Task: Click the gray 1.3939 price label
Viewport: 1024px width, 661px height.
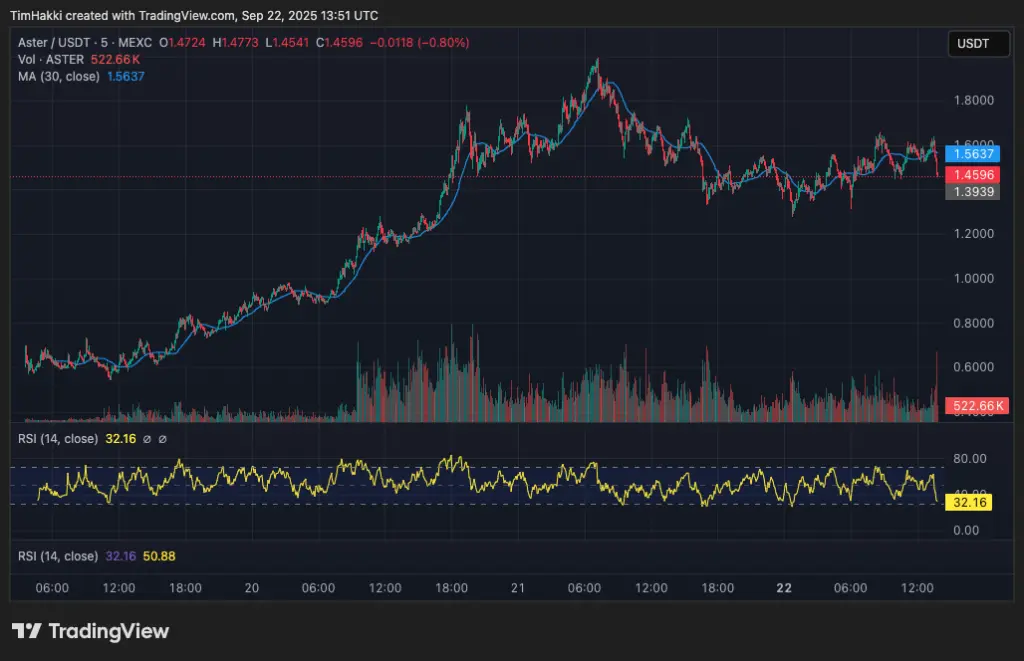Action: [973, 191]
